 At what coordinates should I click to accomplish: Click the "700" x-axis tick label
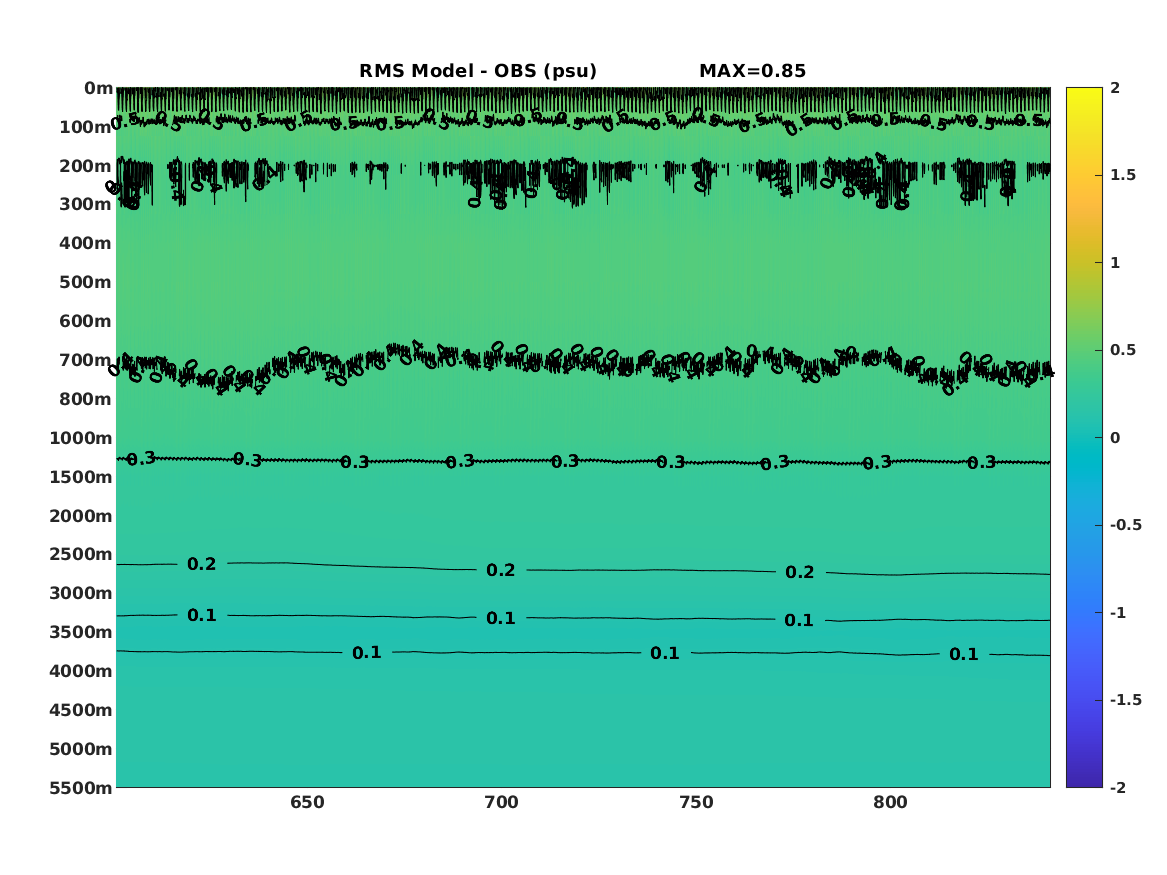(x=502, y=803)
